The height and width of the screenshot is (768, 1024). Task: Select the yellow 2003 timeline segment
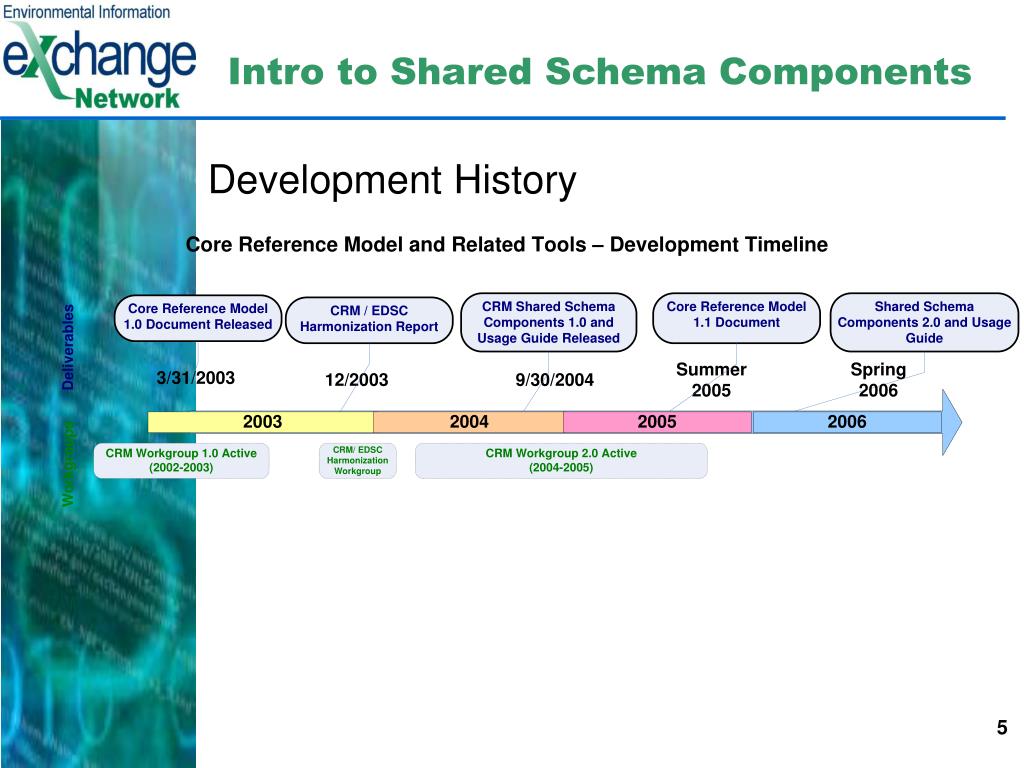tap(261, 422)
